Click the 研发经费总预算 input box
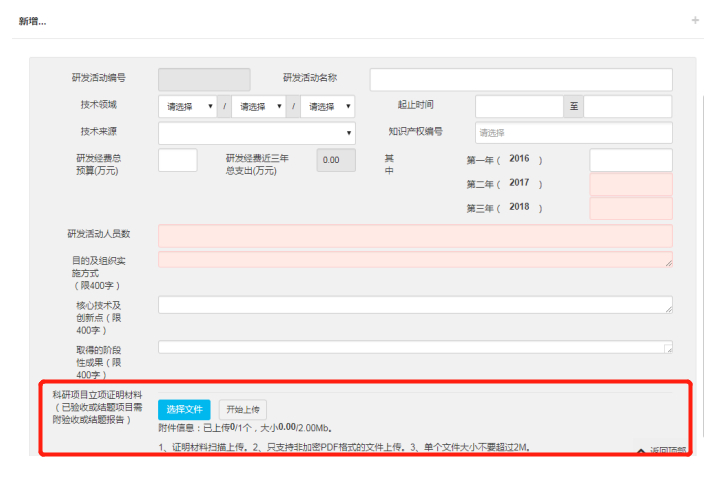This screenshot has width=712, height=479. 178,160
